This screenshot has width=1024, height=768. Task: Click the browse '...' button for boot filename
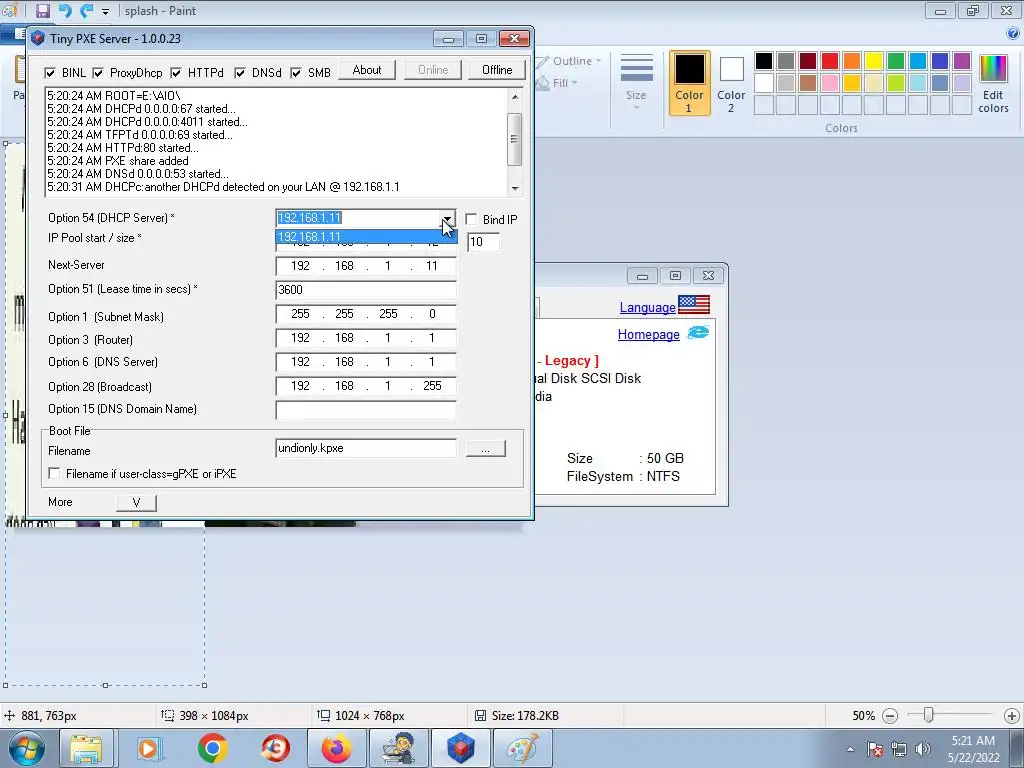[x=485, y=449]
